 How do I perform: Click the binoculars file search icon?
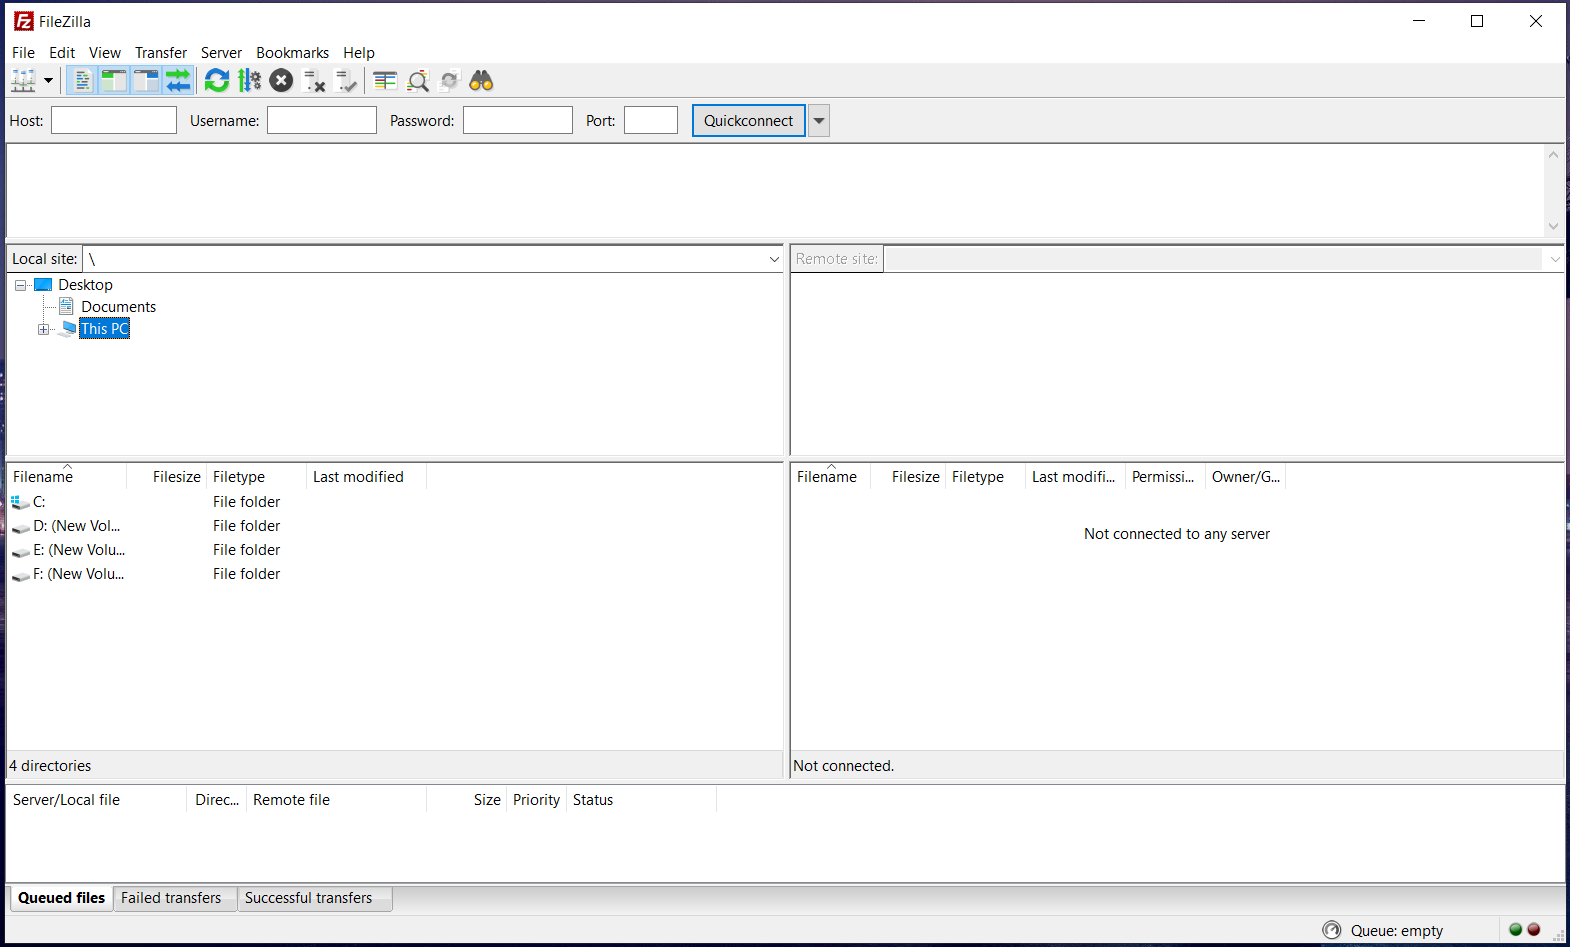tap(481, 81)
